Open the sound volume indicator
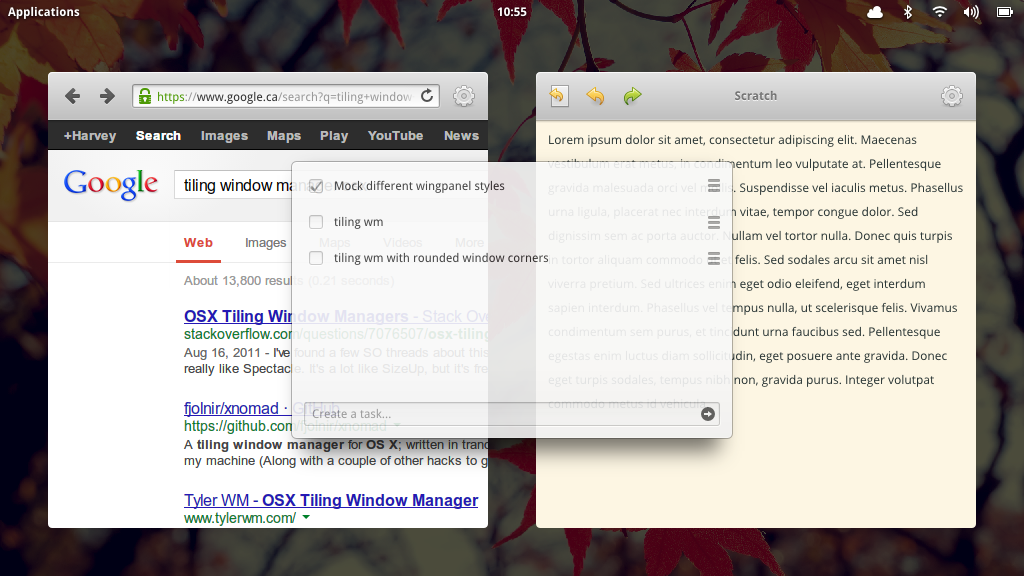This screenshot has height=576, width=1024. [x=971, y=12]
